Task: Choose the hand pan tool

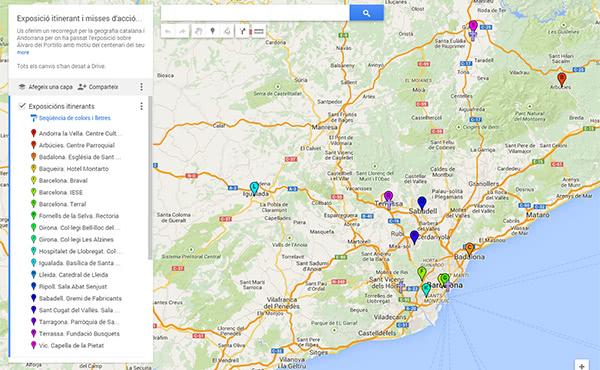Action: pos(198,31)
